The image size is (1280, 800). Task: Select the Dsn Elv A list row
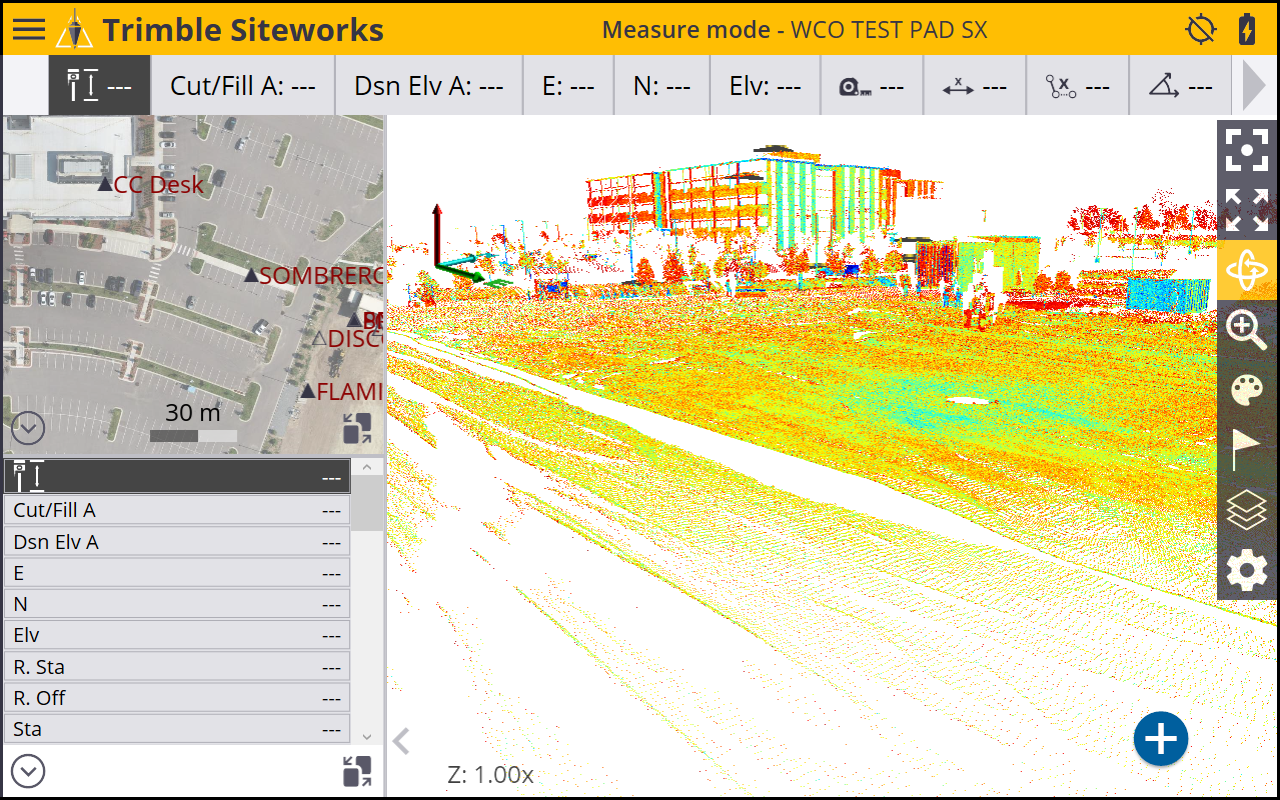pyautogui.click(x=177, y=542)
